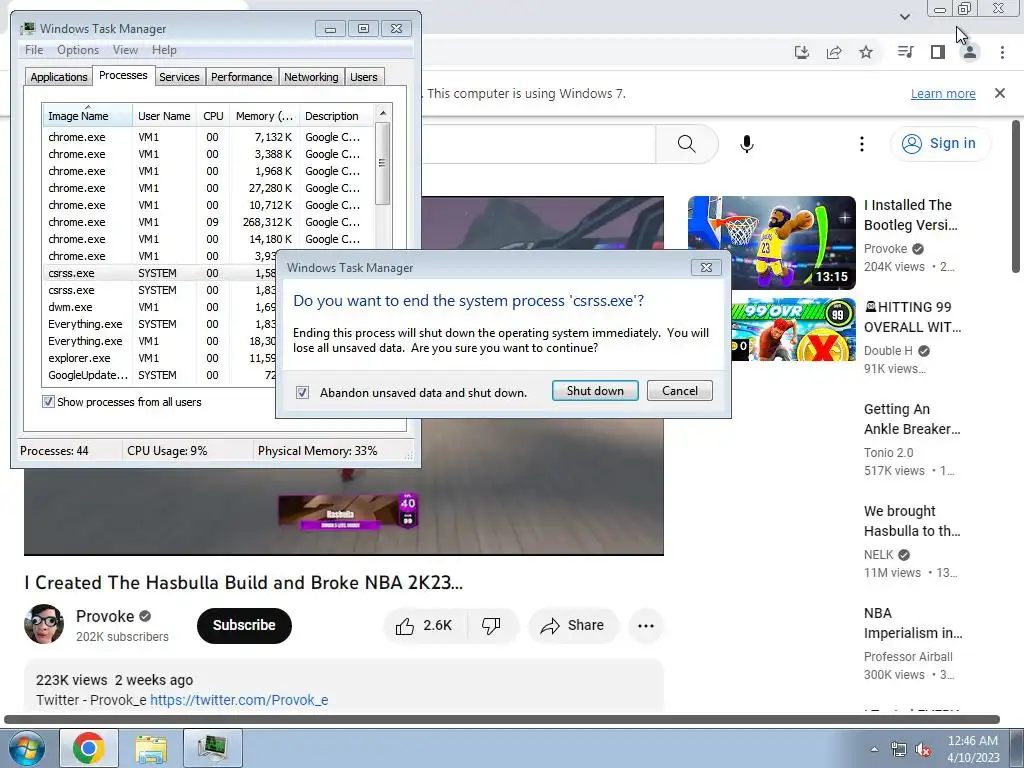The height and width of the screenshot is (768, 1024).
Task: Start voice search with the microphone icon
Action: click(747, 144)
